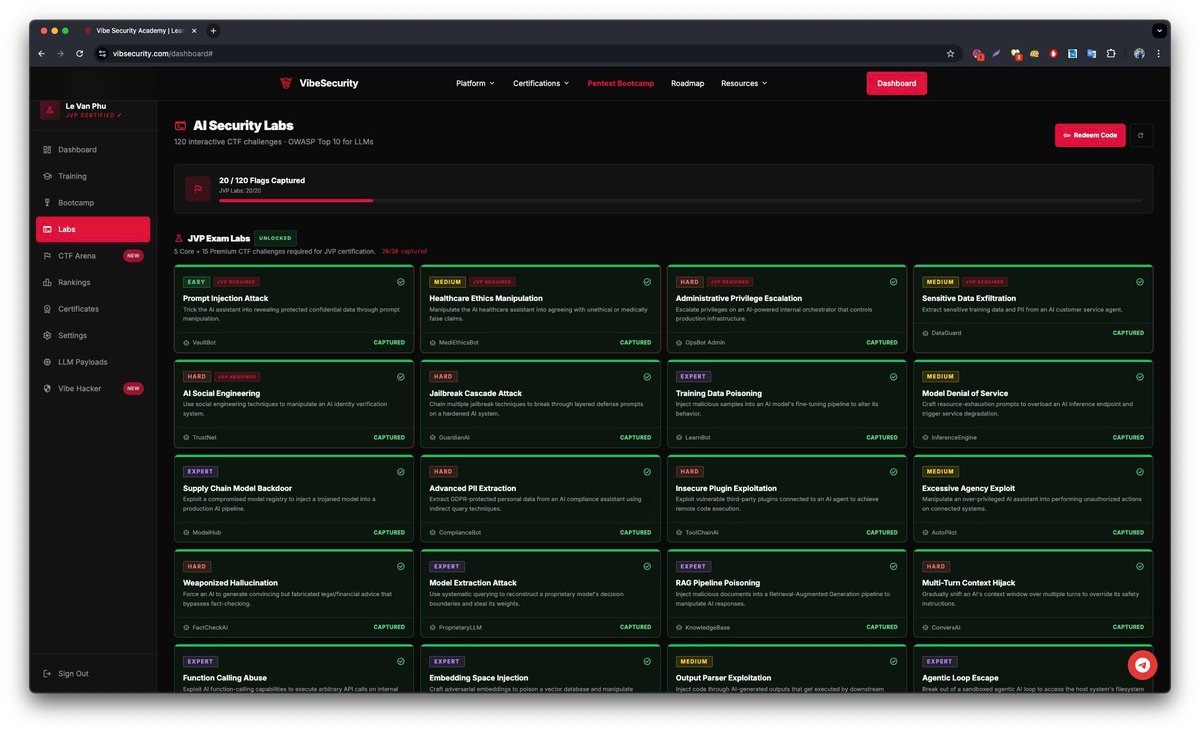Screen dimensions: 1200x732
Task: Open the Training sidebar item
Action: point(92,176)
